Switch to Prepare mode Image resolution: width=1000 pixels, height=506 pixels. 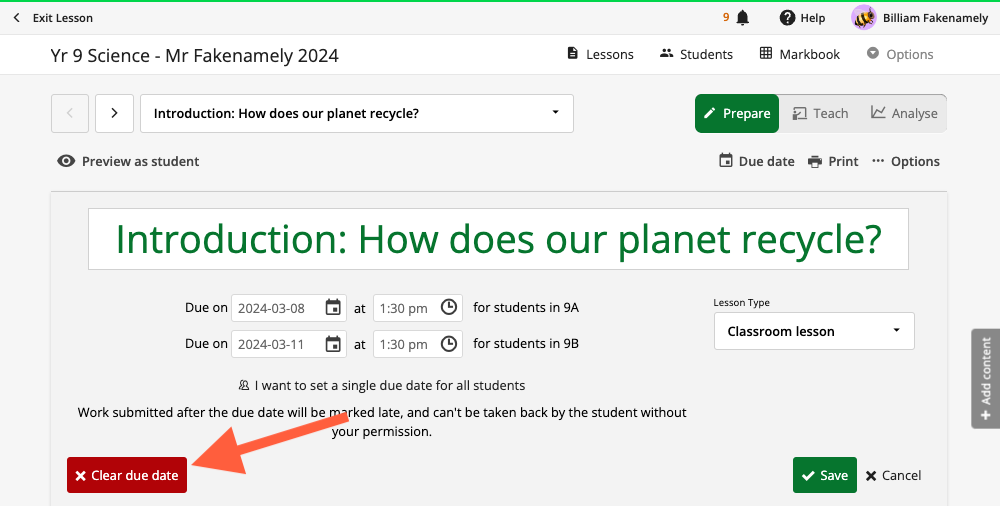pos(737,114)
